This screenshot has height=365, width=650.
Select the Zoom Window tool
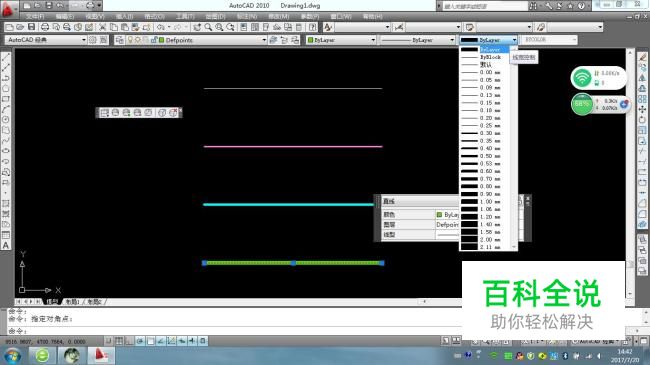pyautogui.click(x=219, y=27)
